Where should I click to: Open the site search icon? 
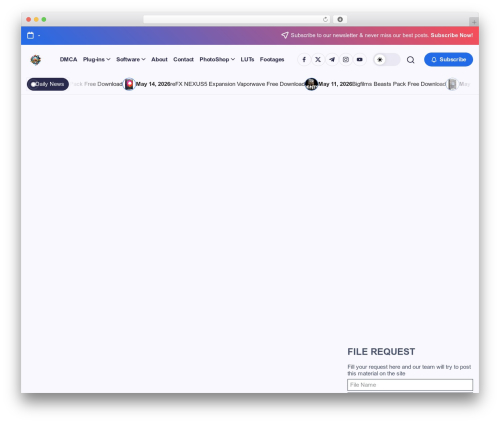[x=410, y=60]
